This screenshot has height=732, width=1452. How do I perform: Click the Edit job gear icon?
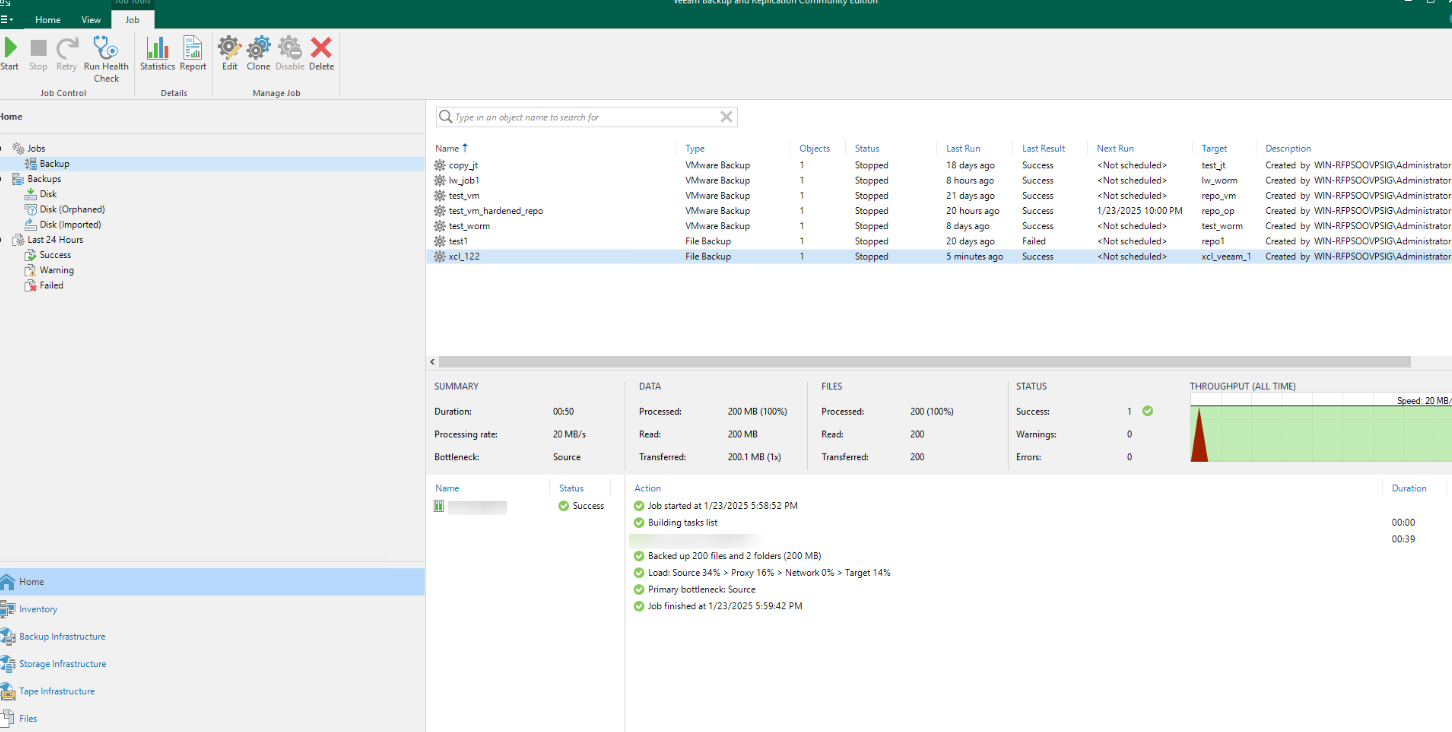(x=230, y=53)
